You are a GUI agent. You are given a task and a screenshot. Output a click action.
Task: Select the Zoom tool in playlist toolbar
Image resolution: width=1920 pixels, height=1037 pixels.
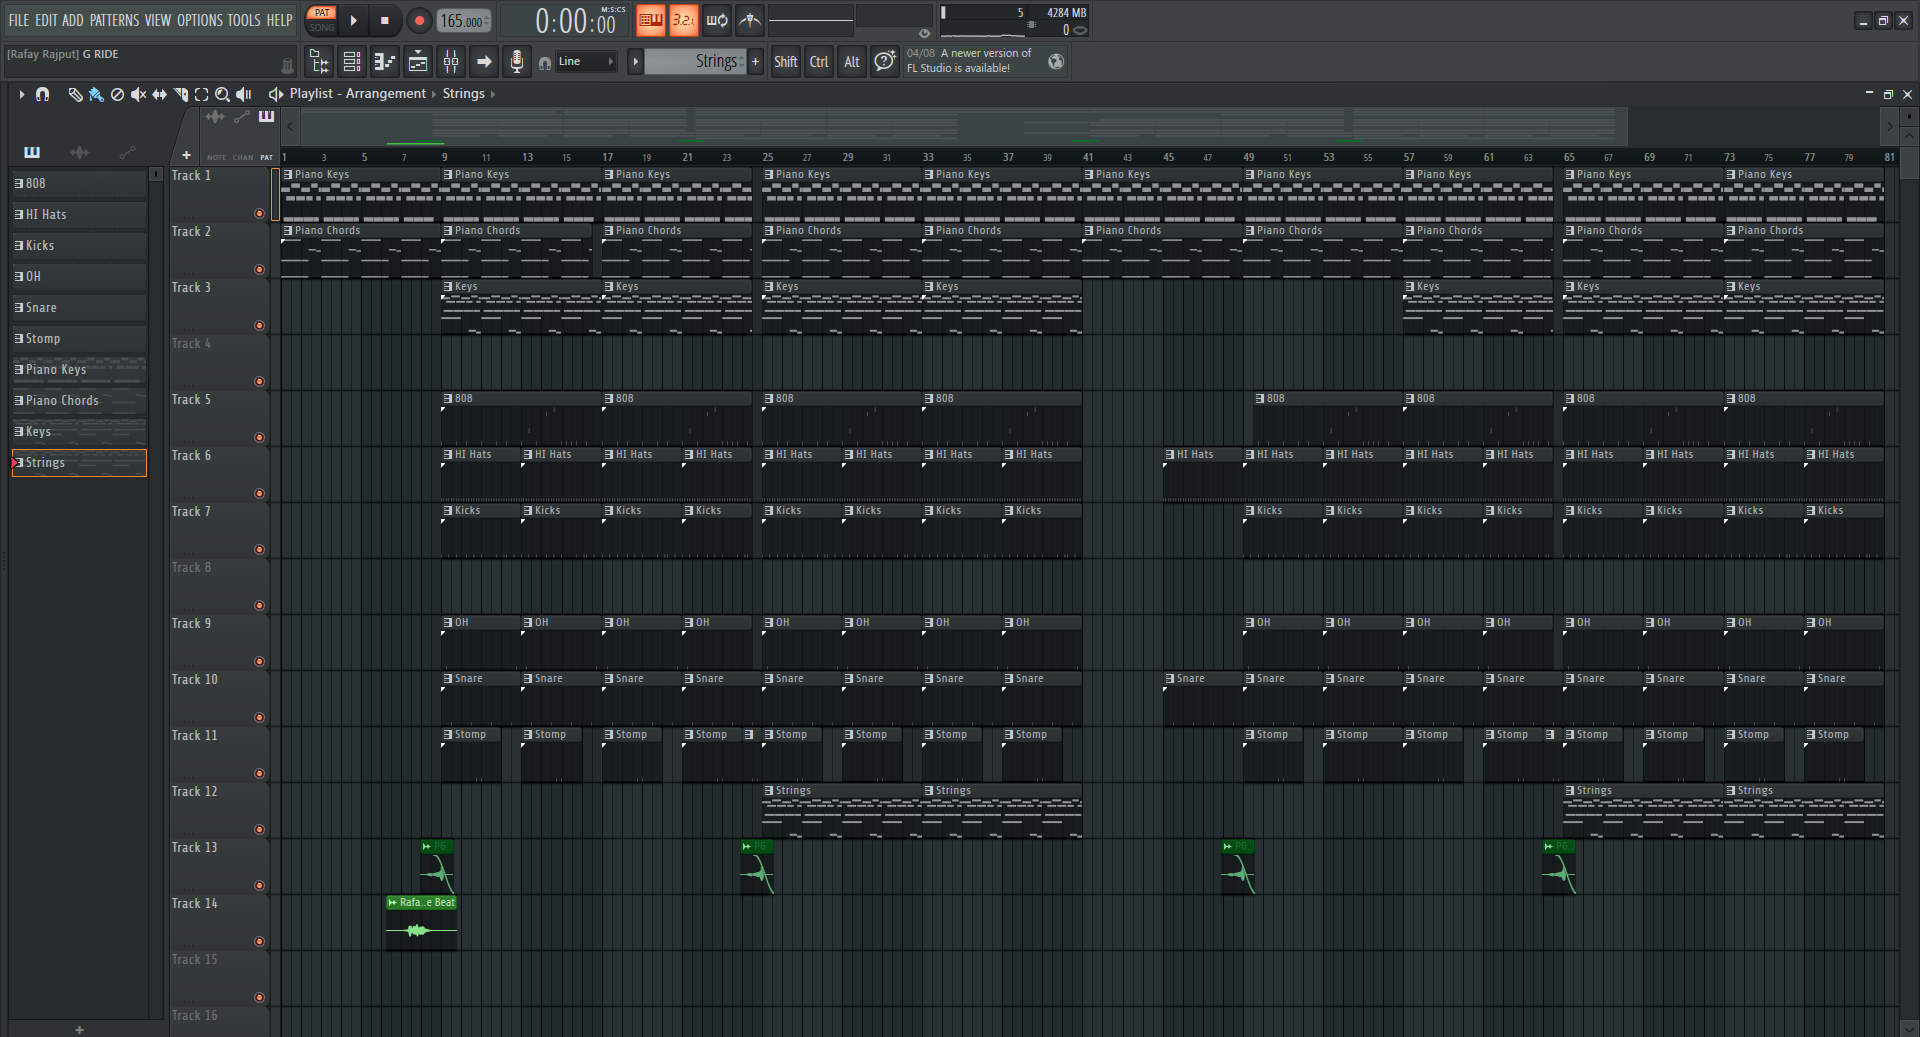[x=222, y=94]
